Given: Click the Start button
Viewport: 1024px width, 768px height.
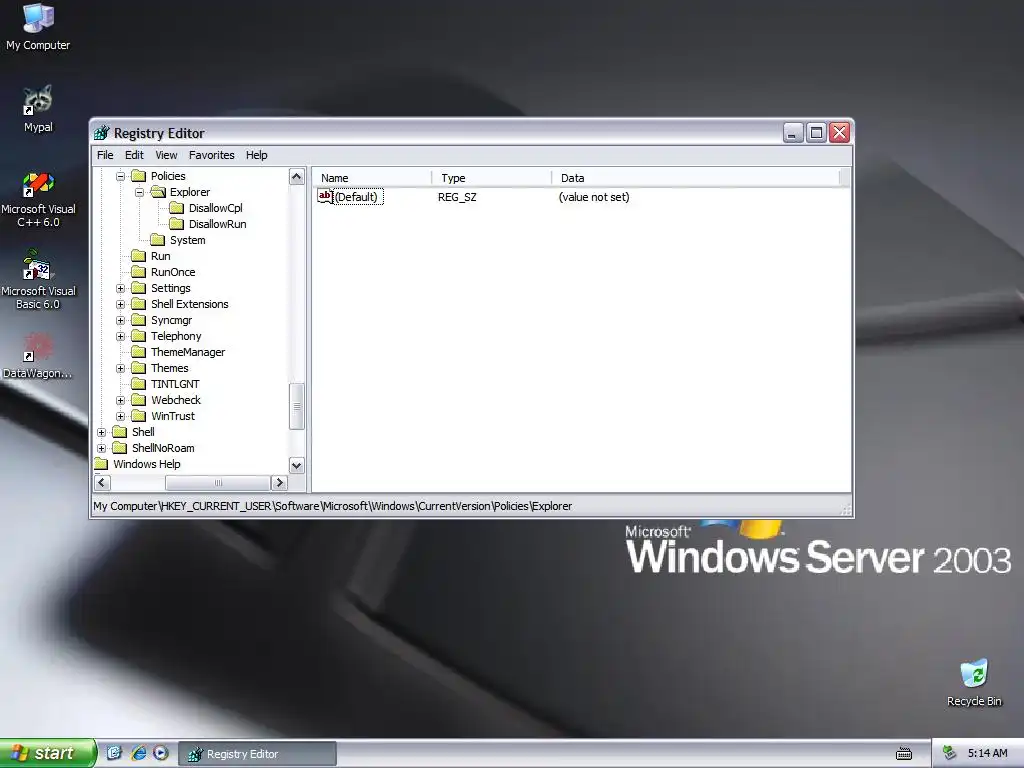Looking at the screenshot, I should 48,753.
